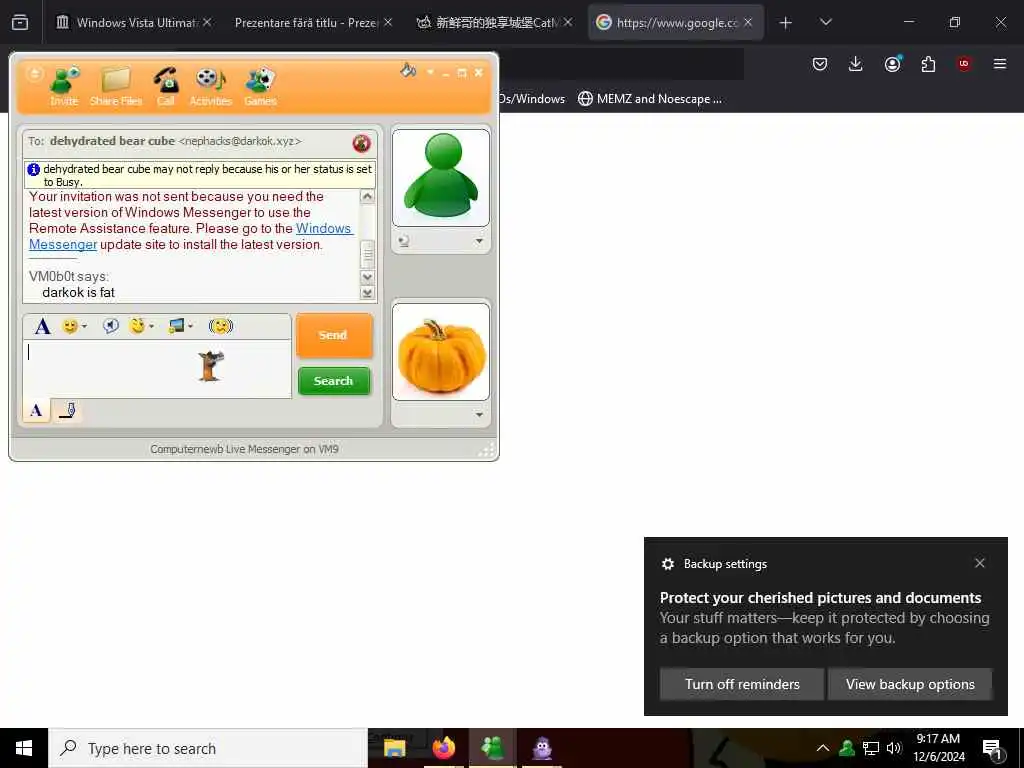This screenshot has height=768, width=1024.
Task: Click the green Search button
Action: [x=334, y=381]
